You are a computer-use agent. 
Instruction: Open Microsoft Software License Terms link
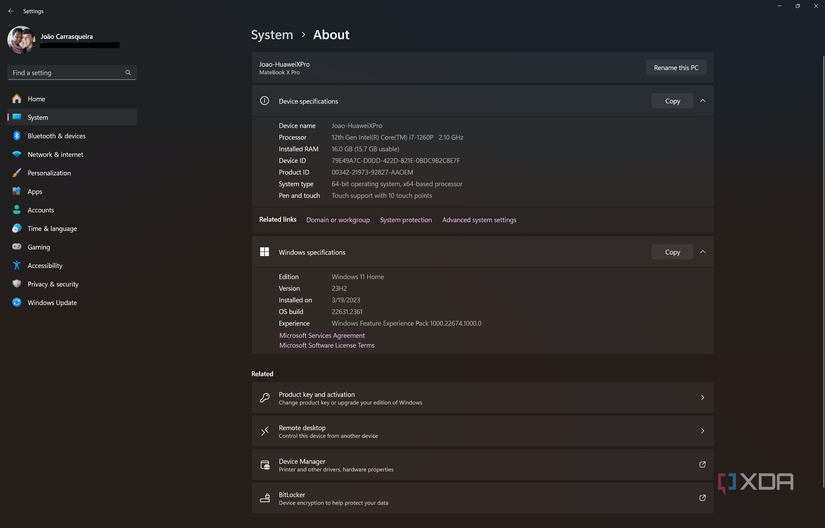coord(326,346)
